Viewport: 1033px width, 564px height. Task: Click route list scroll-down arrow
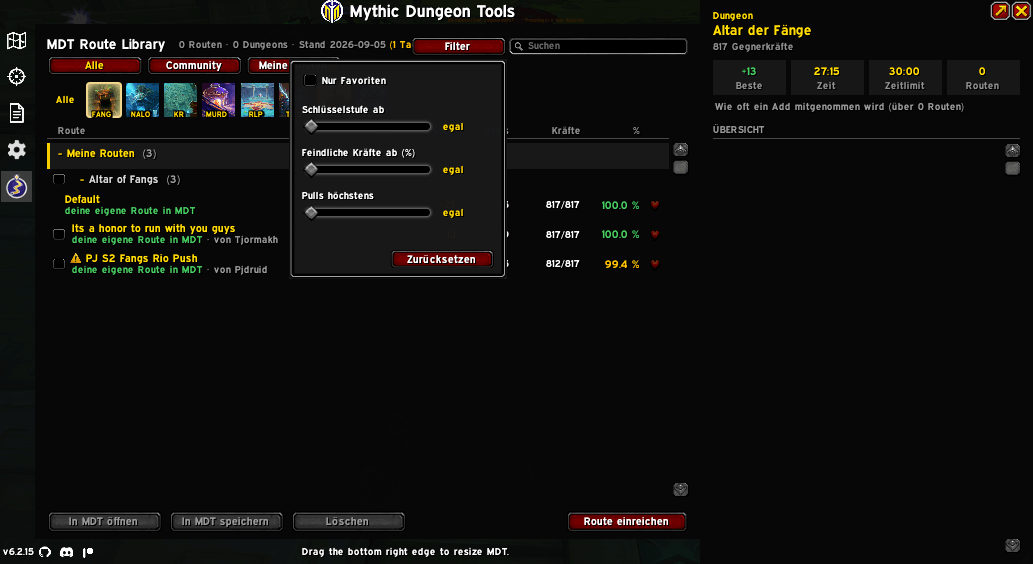(681, 490)
